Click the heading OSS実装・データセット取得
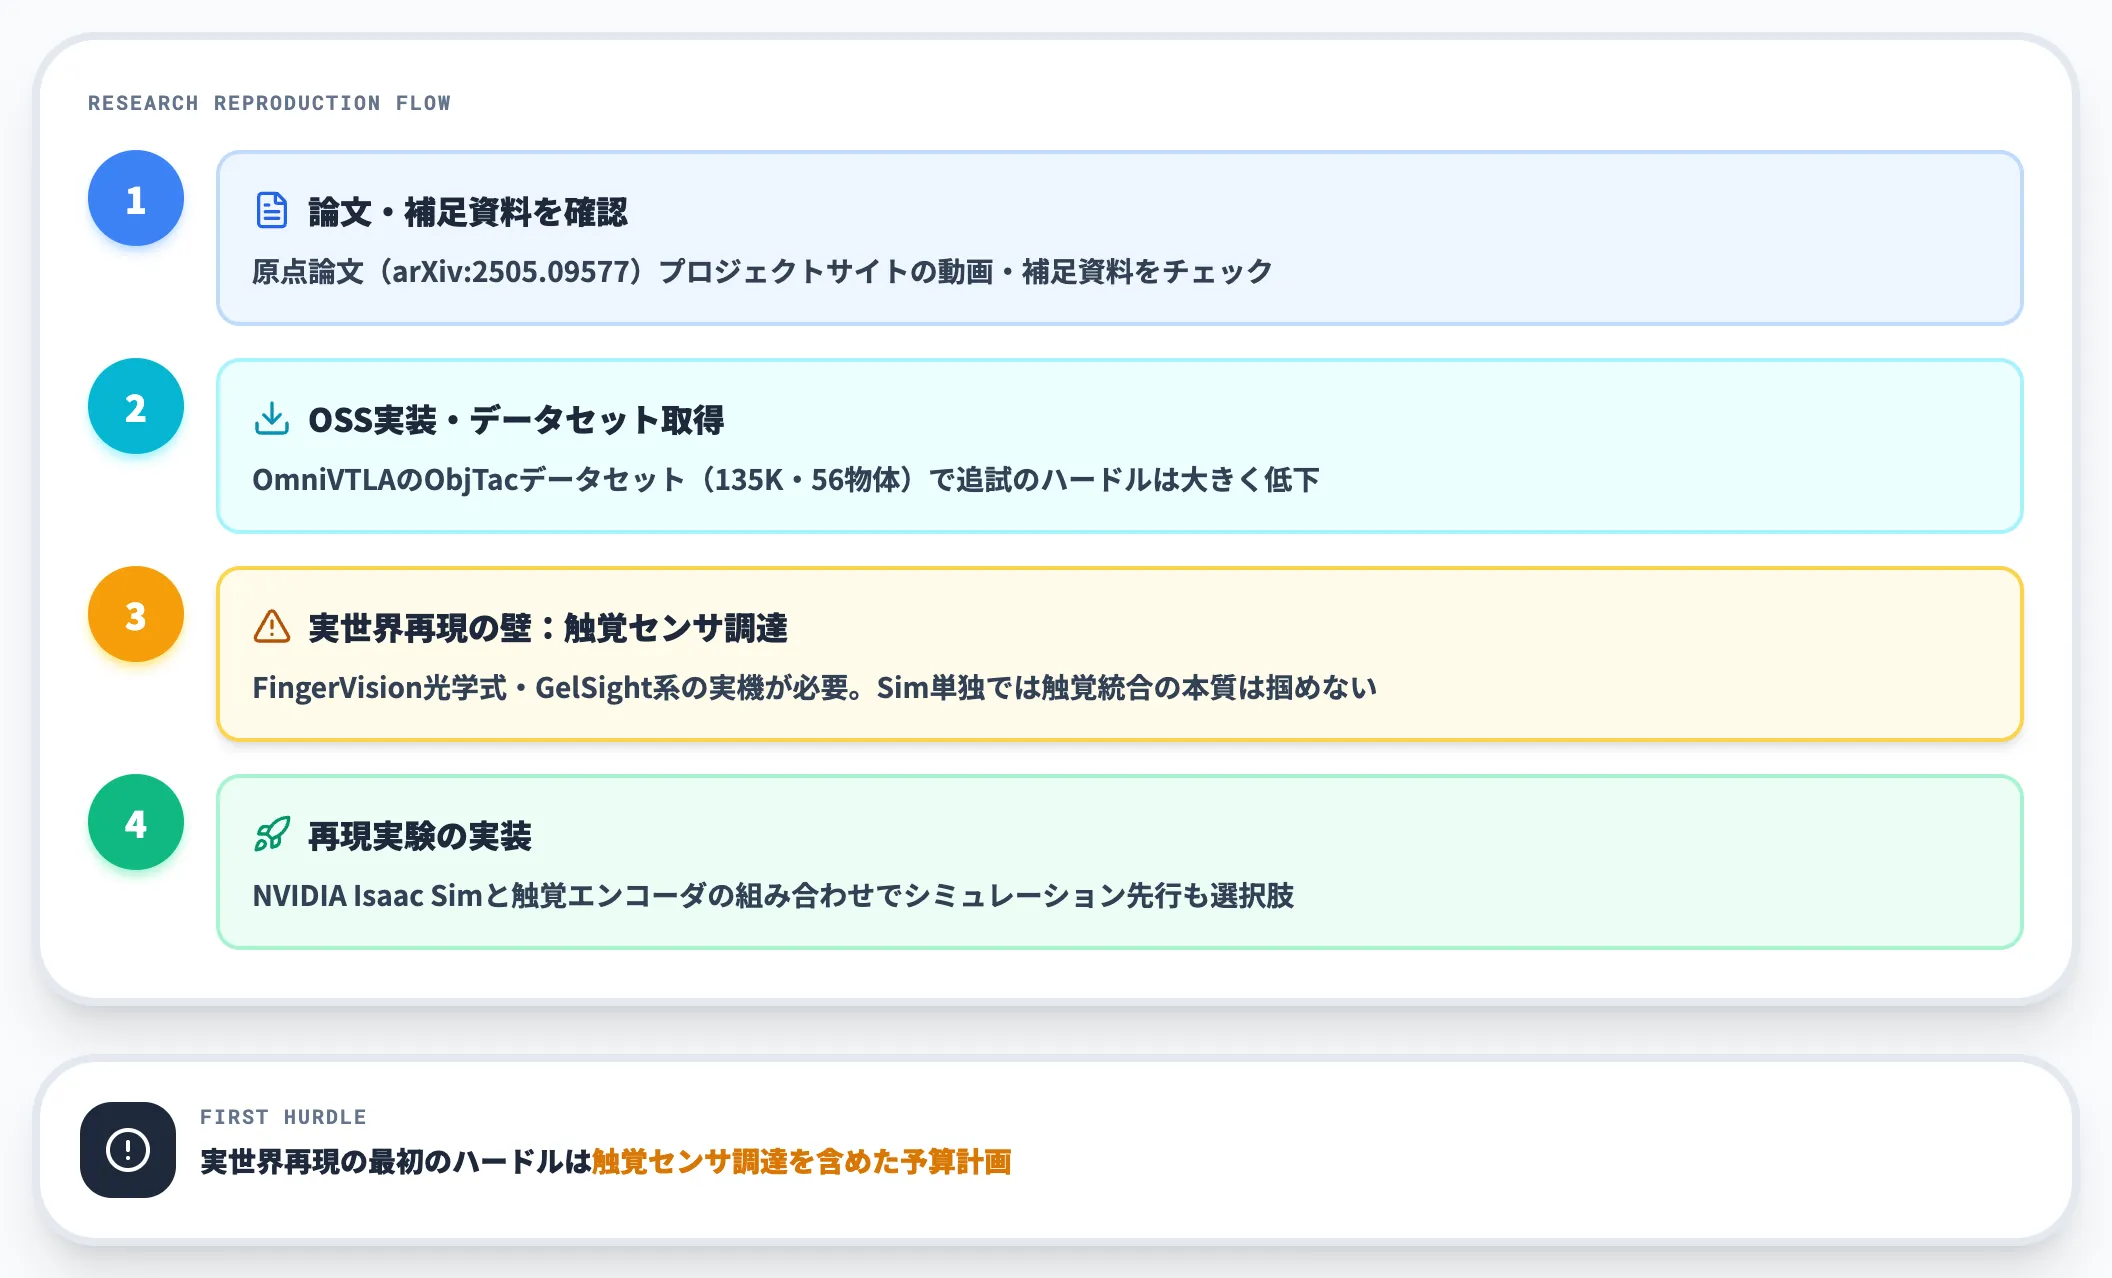This screenshot has height=1278, width=2112. [x=516, y=420]
